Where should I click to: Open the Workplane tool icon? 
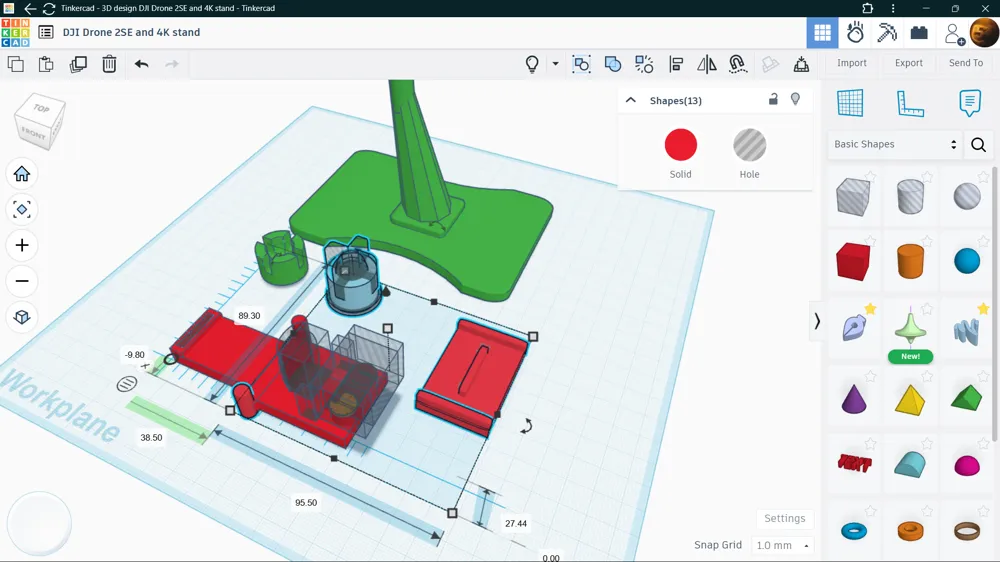click(850, 103)
